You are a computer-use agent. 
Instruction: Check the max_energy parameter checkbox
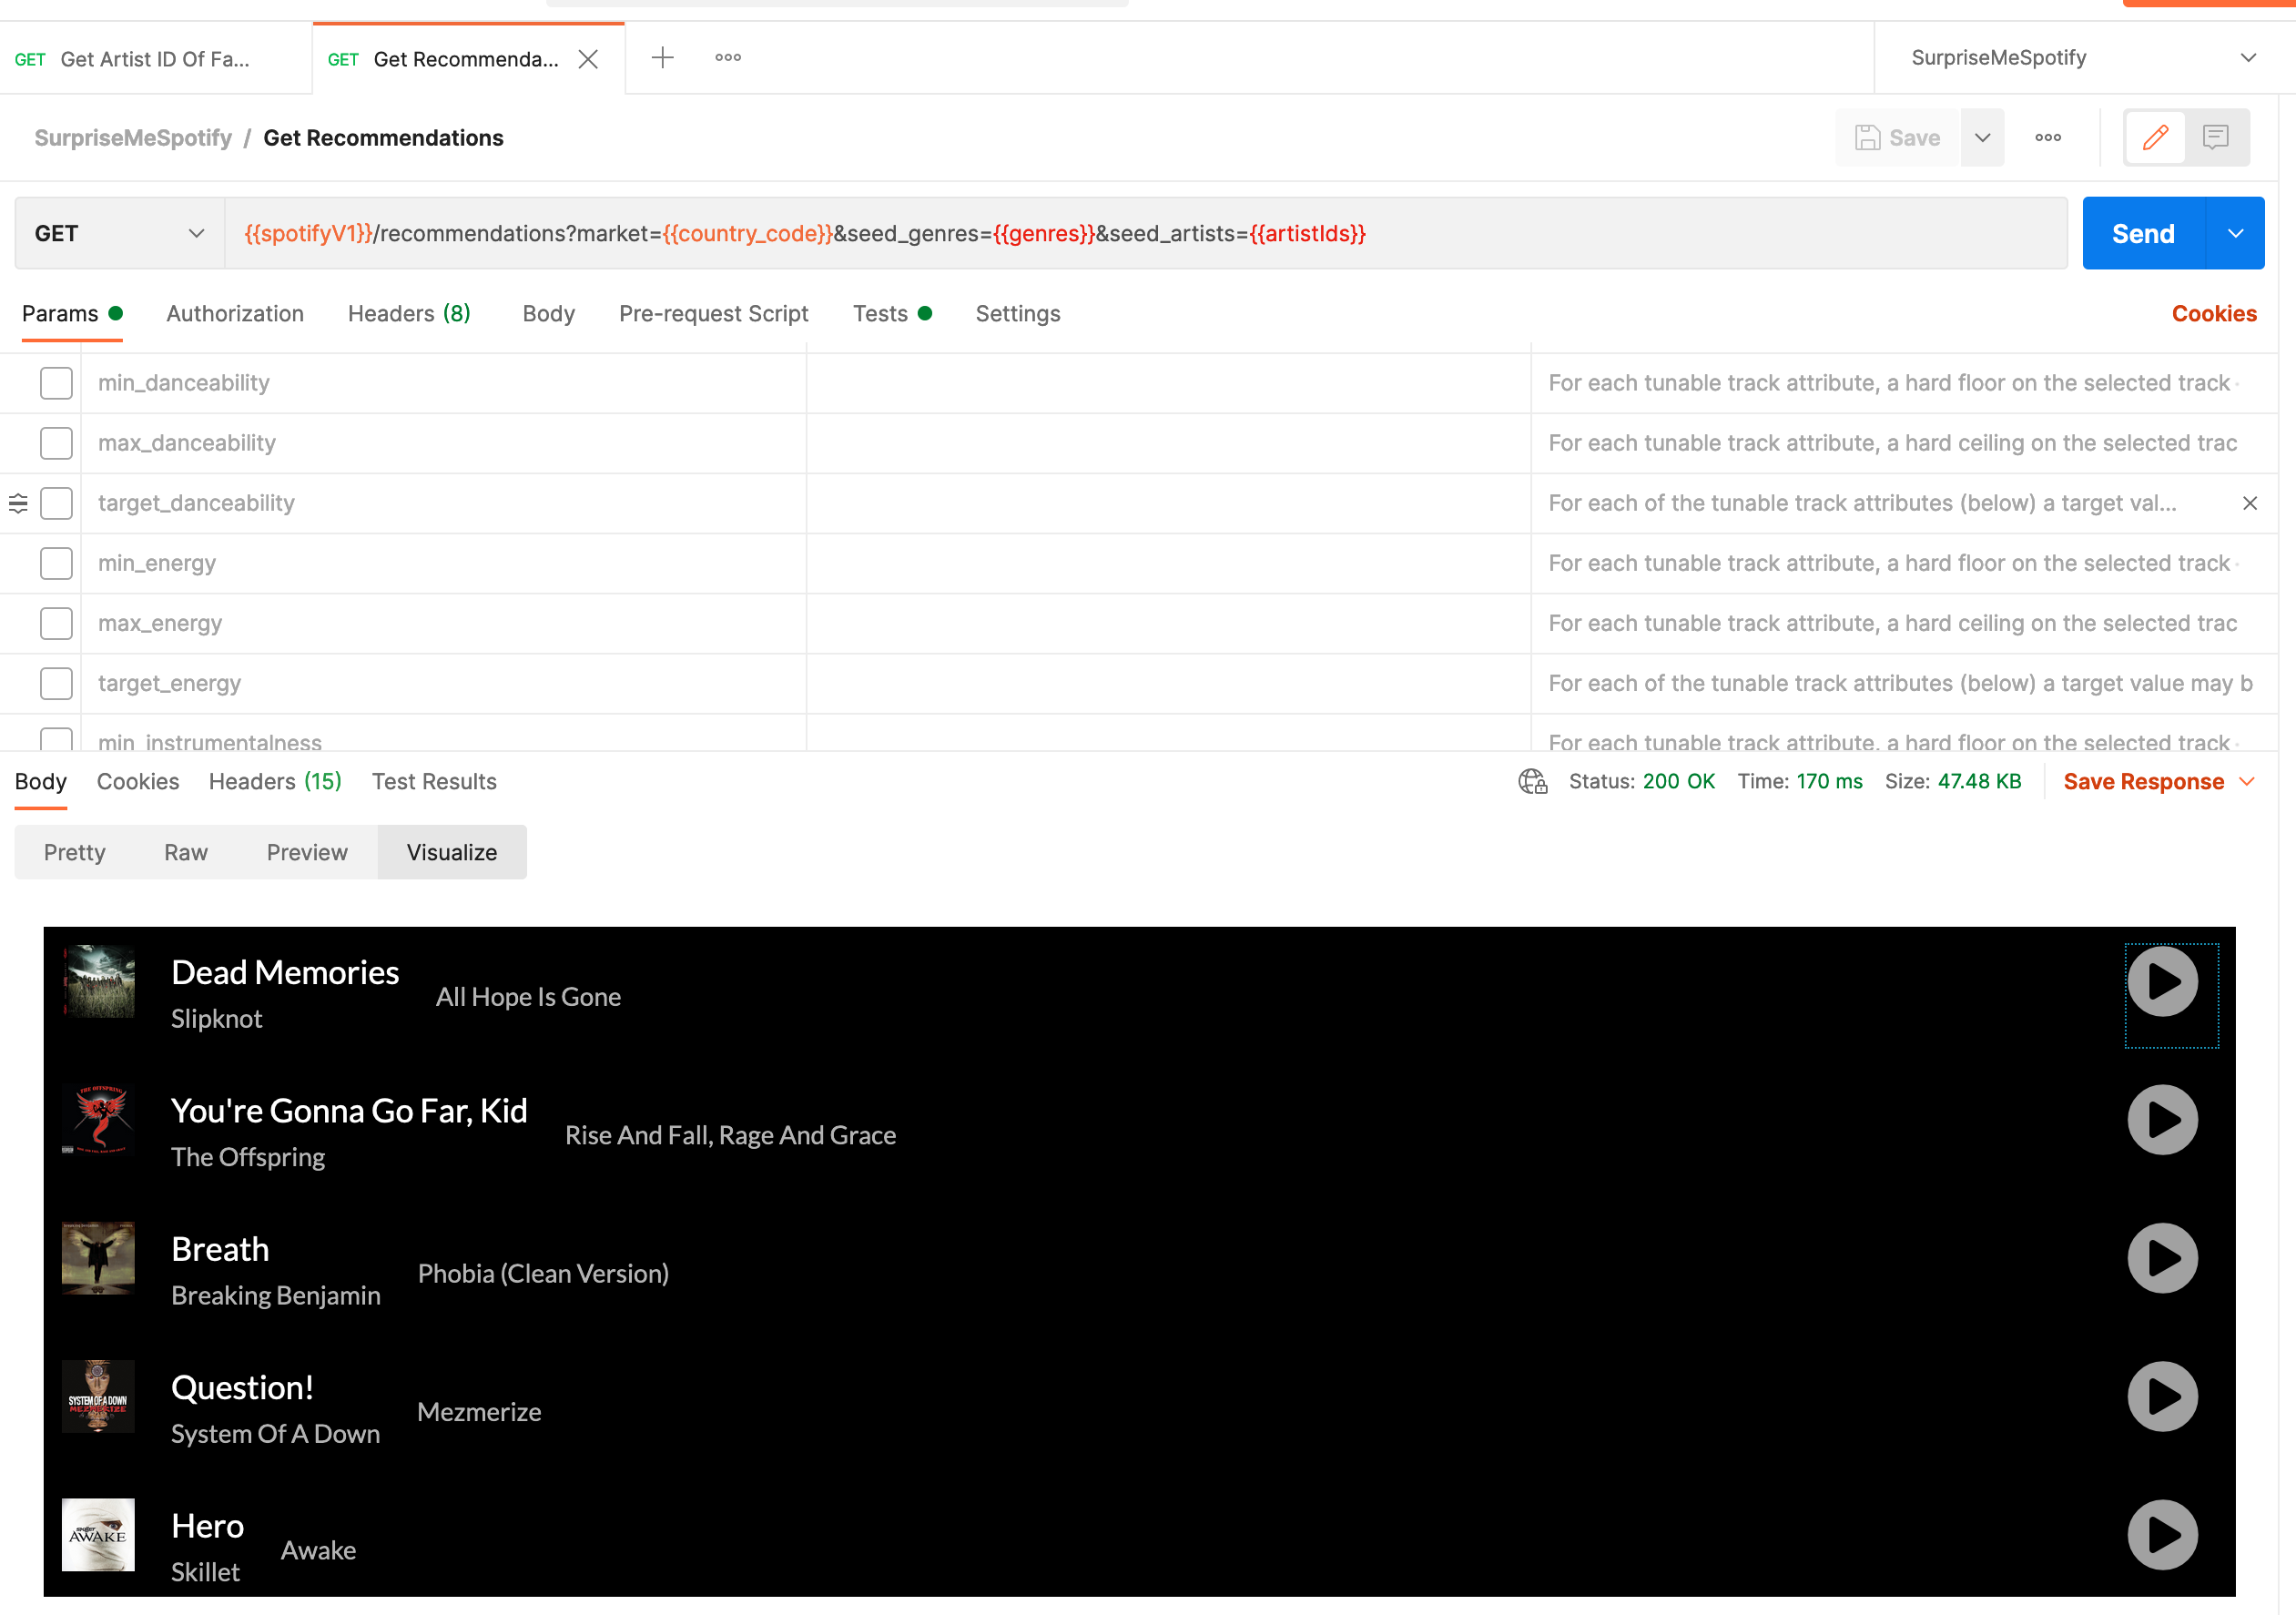point(56,623)
